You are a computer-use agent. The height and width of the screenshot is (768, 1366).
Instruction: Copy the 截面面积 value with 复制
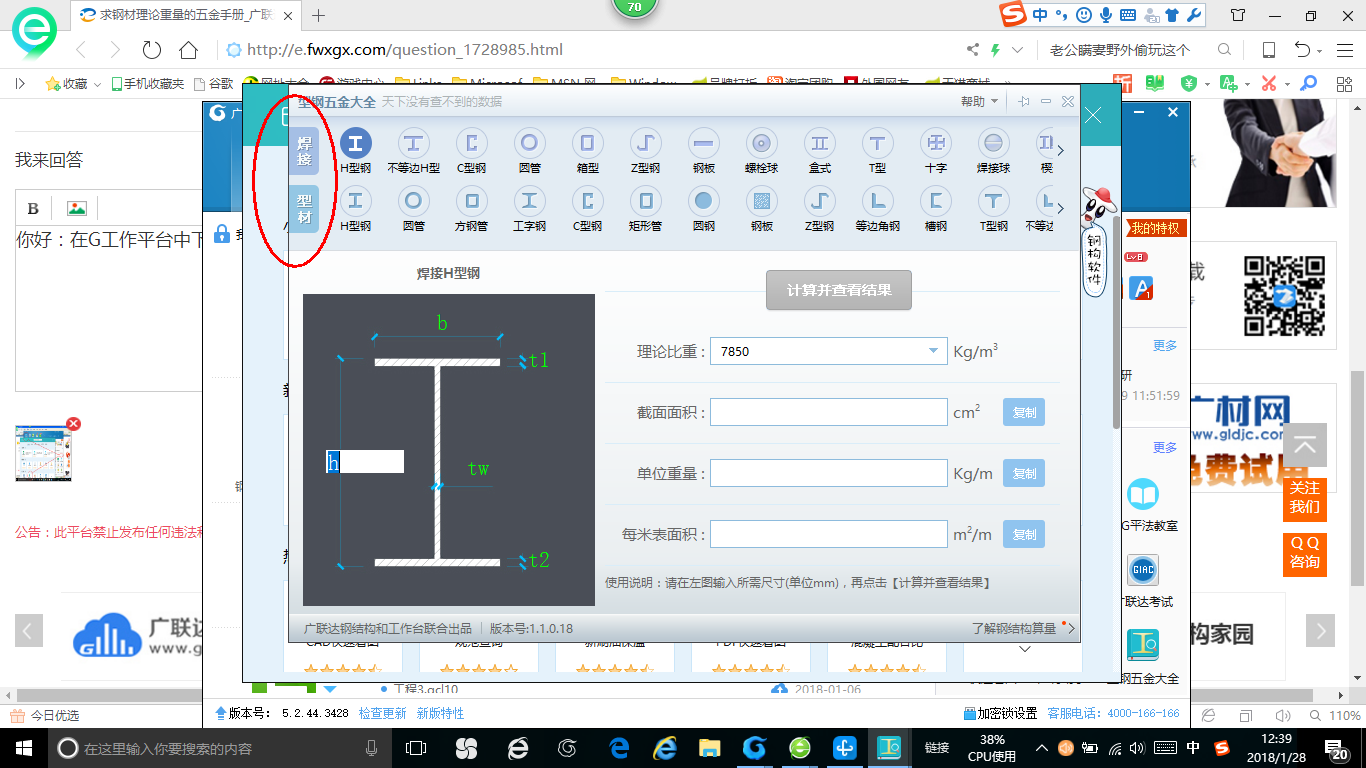click(1024, 412)
